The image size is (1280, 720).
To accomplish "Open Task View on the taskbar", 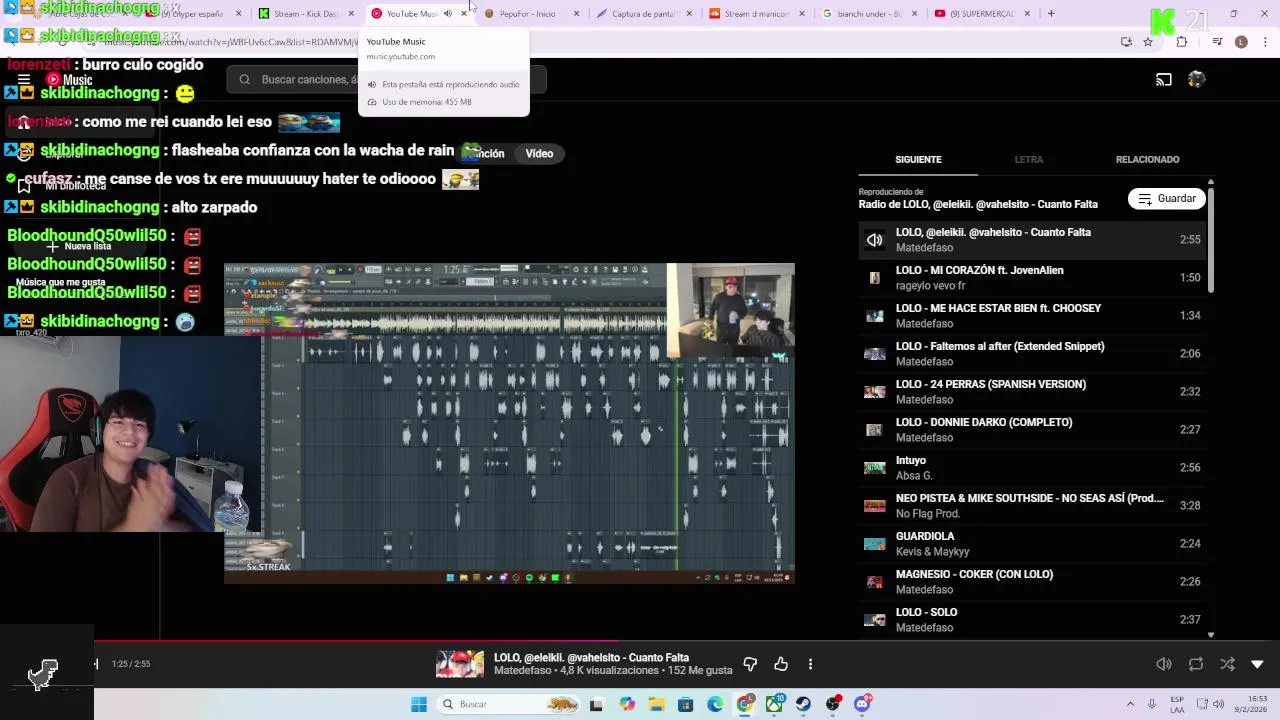I will [596, 704].
